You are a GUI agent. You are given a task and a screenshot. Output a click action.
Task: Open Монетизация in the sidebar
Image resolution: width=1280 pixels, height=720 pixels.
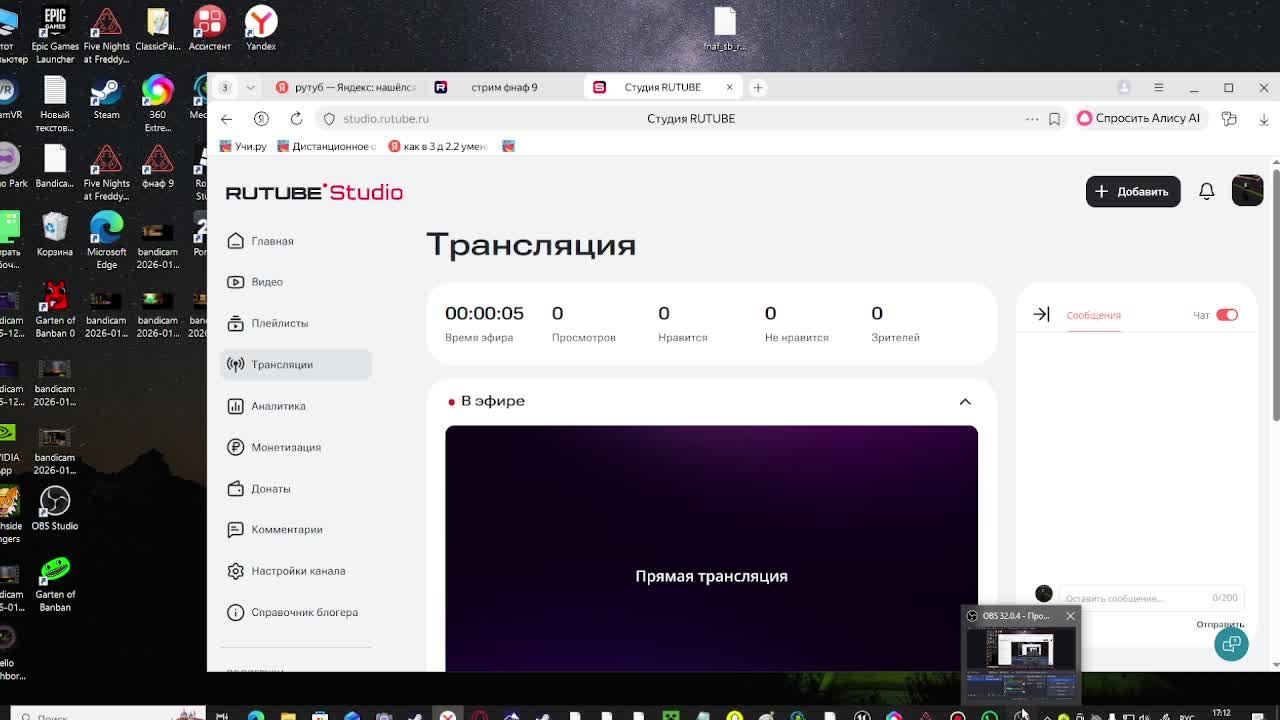[x=296, y=447]
